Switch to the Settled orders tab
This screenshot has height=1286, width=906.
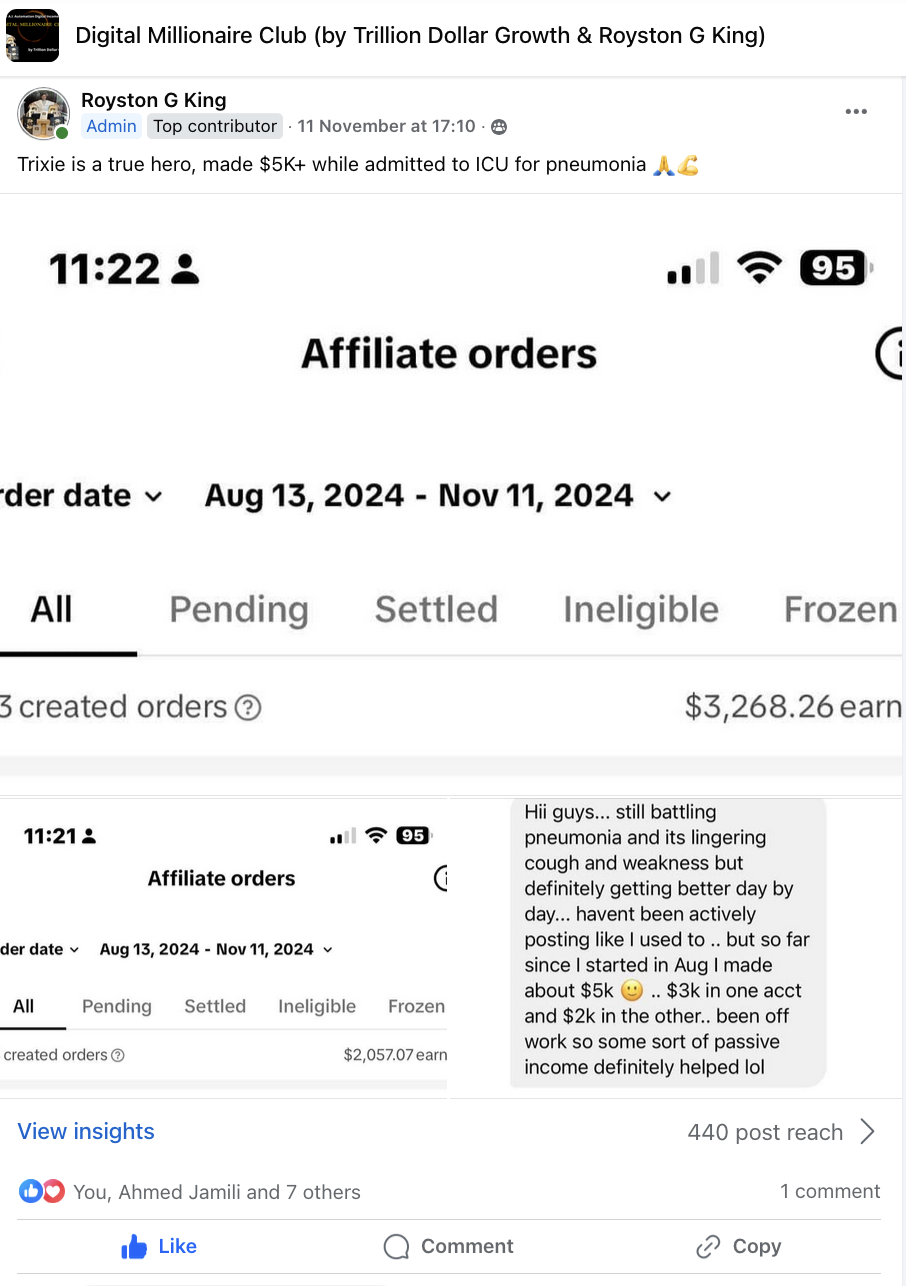click(x=436, y=610)
